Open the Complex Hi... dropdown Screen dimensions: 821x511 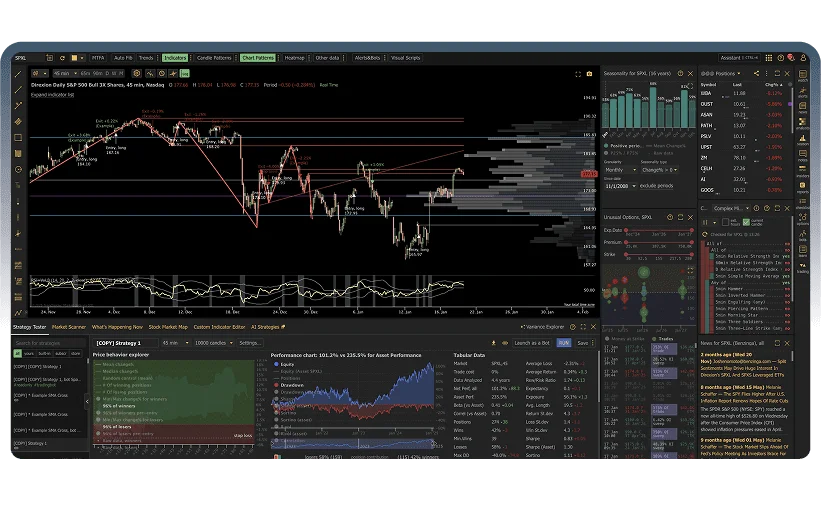coord(732,208)
